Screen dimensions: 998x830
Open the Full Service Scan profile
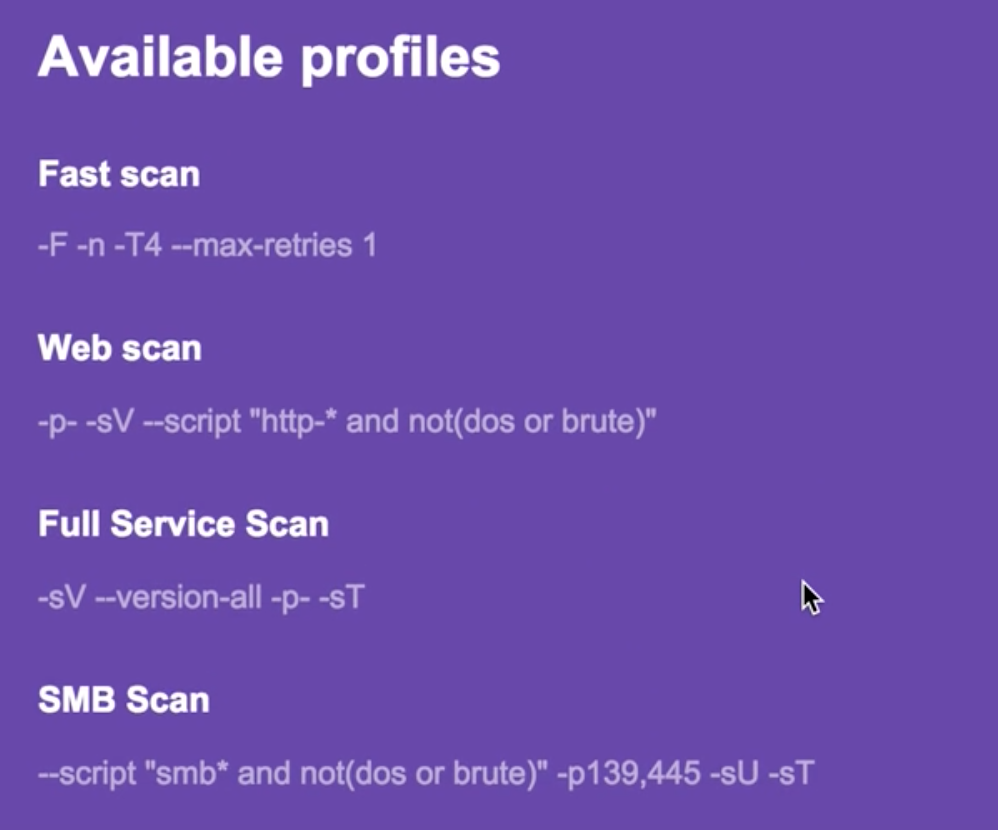[183, 524]
